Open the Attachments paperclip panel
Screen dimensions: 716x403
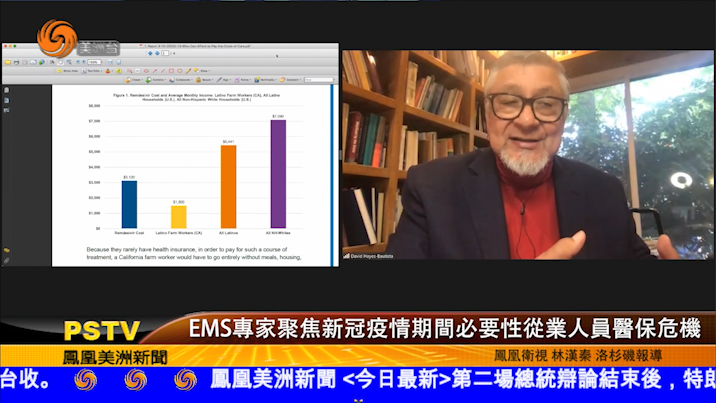[6, 260]
